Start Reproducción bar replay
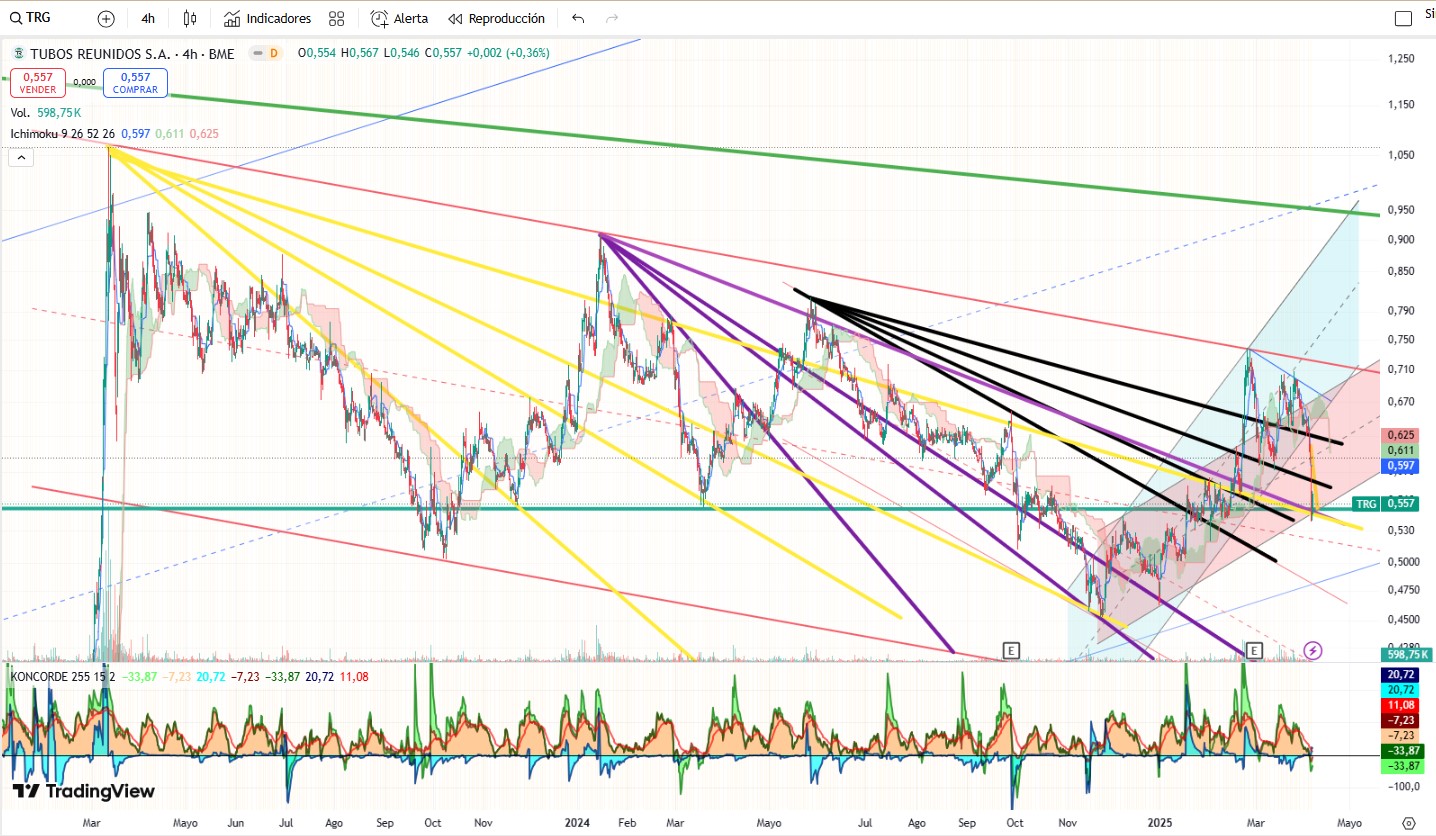This screenshot has width=1436, height=836. [x=497, y=18]
